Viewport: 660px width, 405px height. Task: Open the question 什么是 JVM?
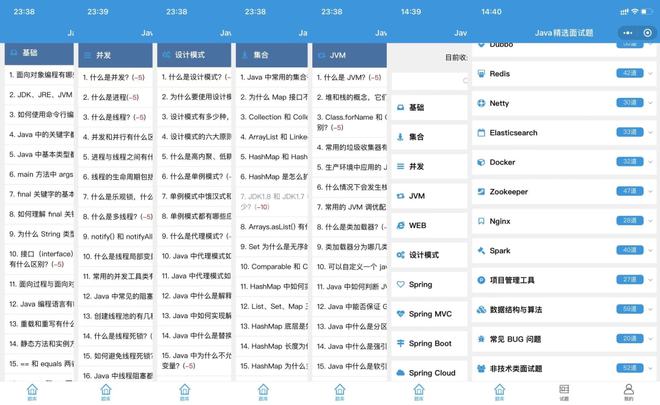(350, 76)
